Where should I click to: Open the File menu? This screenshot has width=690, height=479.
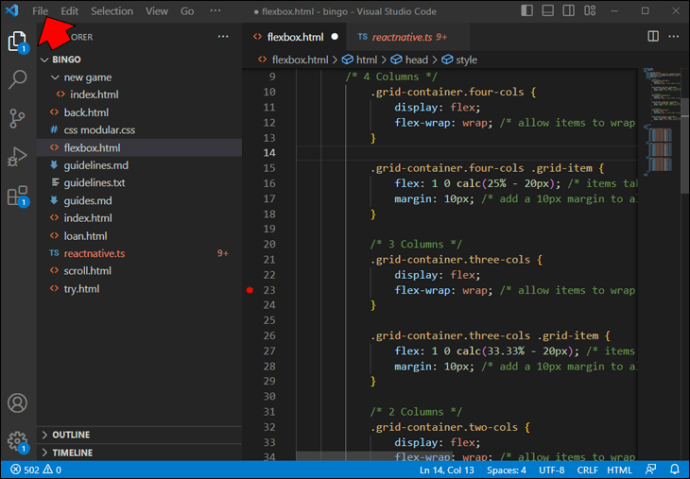[x=40, y=11]
